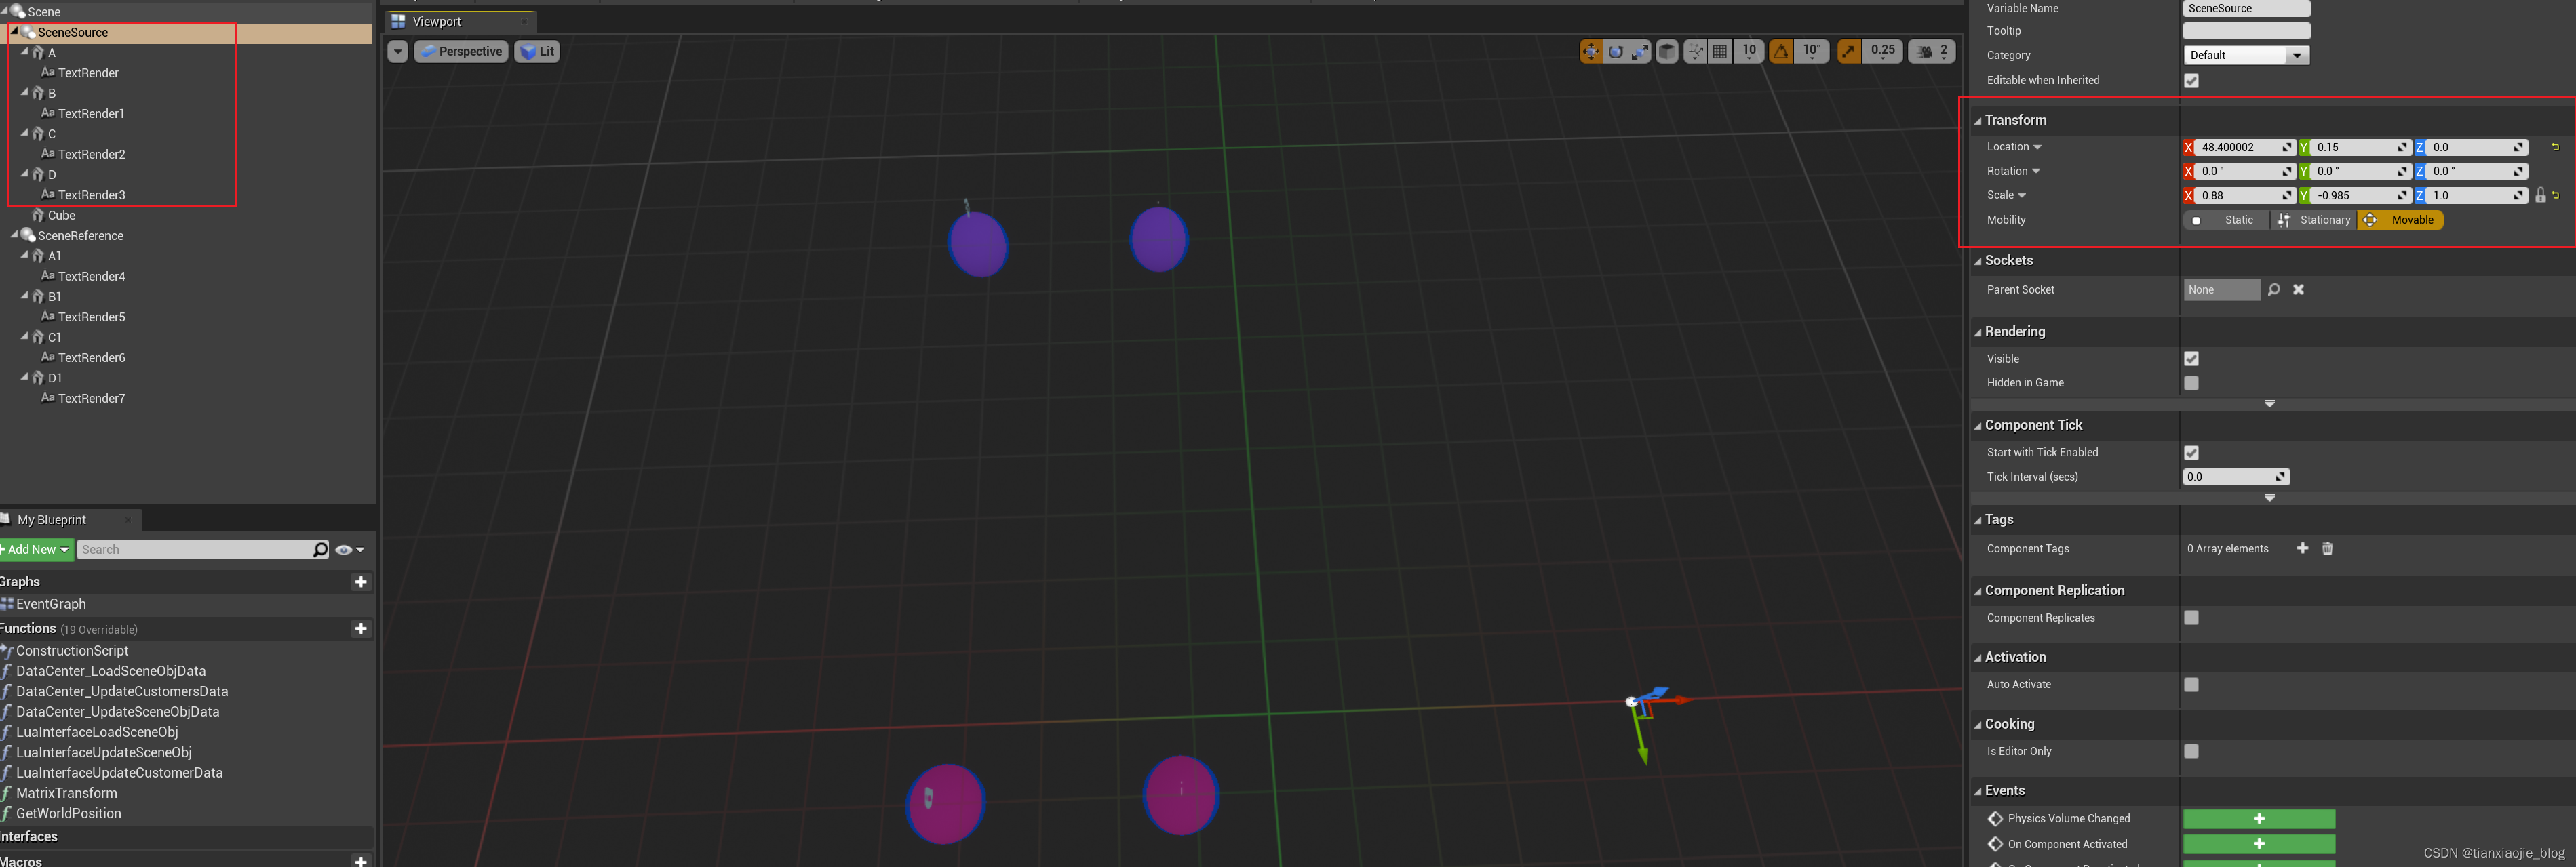
Task: Toggle grid snapping icon
Action: [x=1720, y=51]
